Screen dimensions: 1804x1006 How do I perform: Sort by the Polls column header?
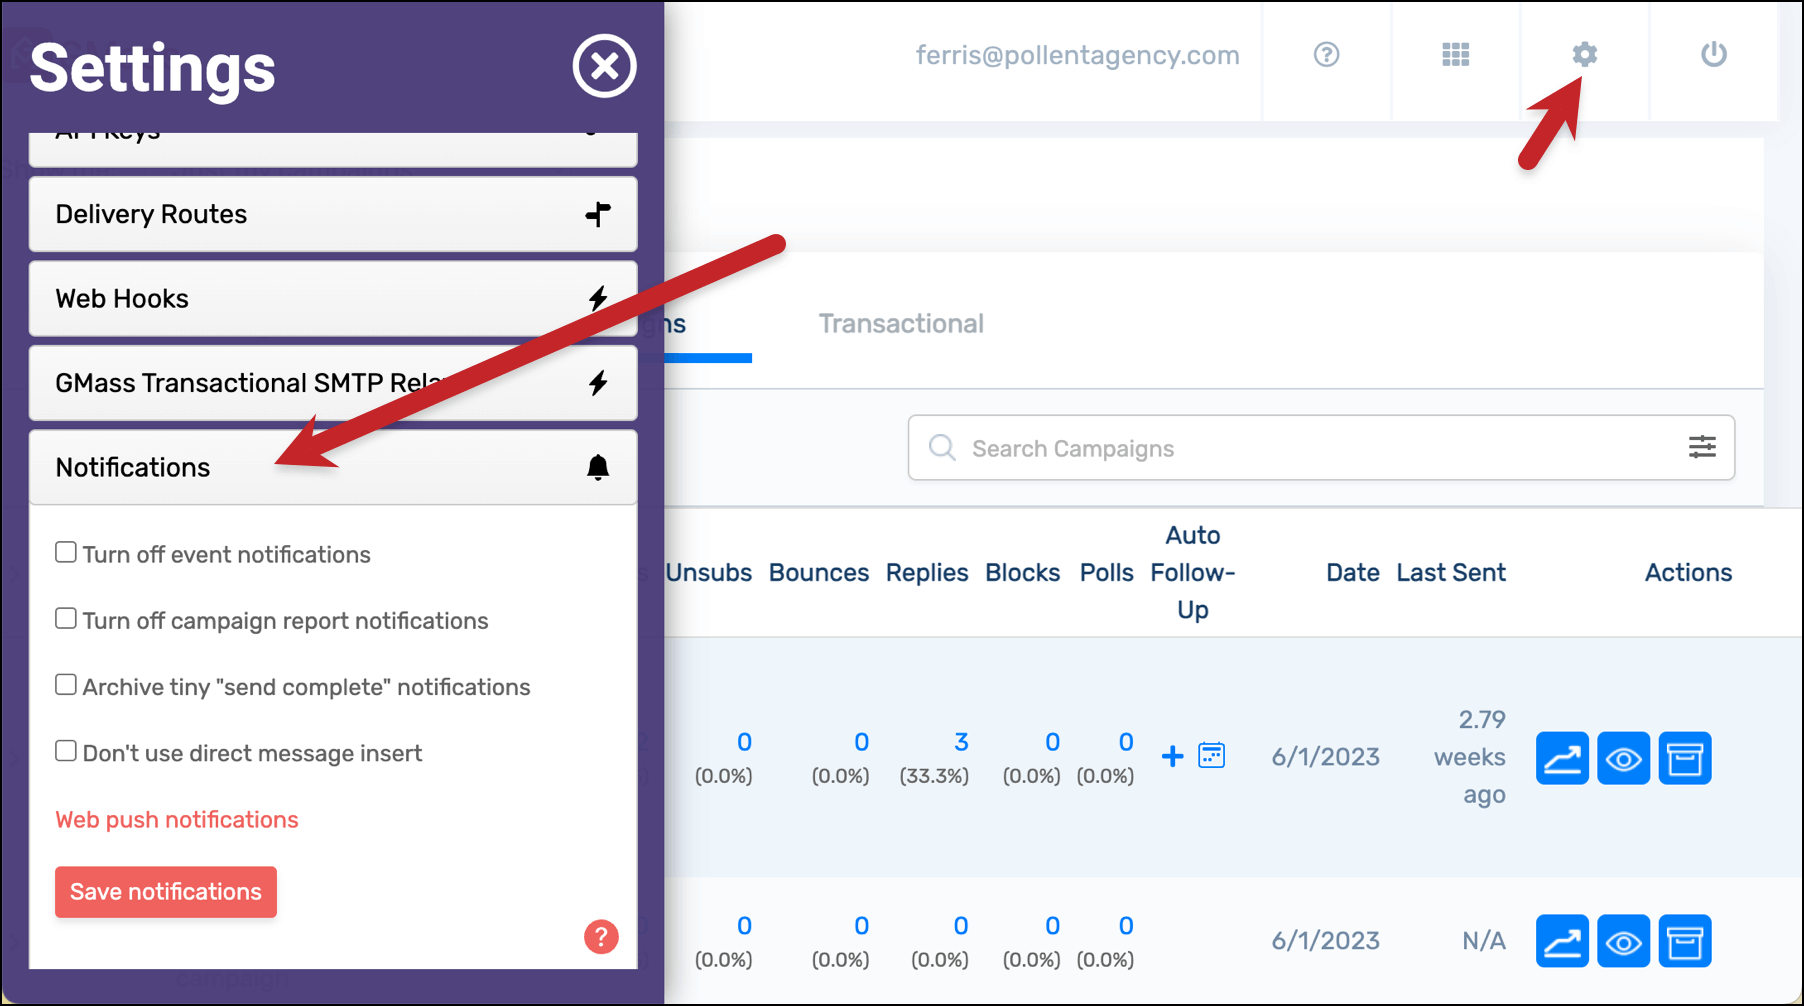[x=1106, y=573]
